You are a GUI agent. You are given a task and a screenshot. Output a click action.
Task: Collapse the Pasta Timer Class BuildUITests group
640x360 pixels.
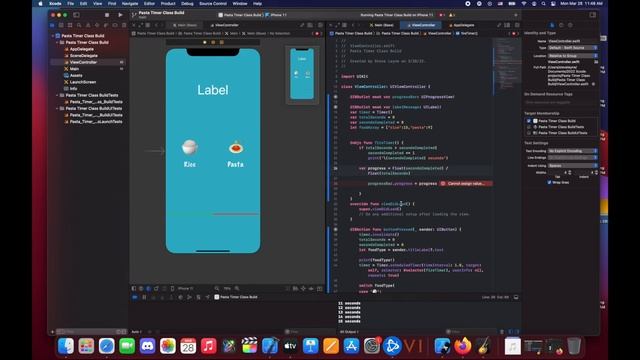[57, 109]
